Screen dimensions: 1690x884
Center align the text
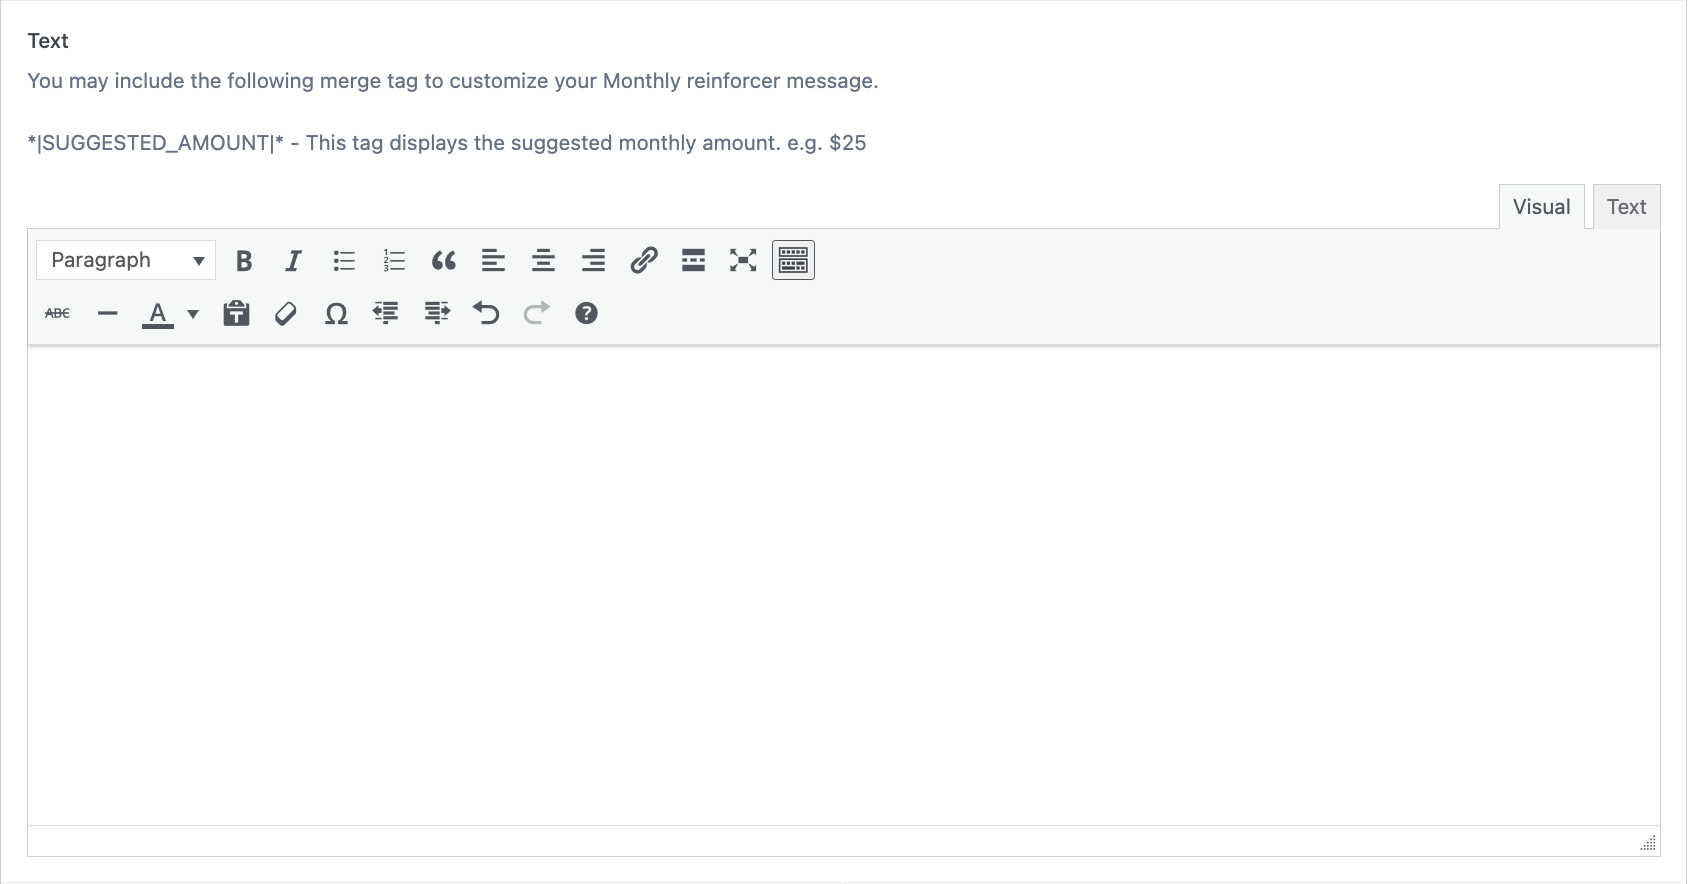pos(543,261)
